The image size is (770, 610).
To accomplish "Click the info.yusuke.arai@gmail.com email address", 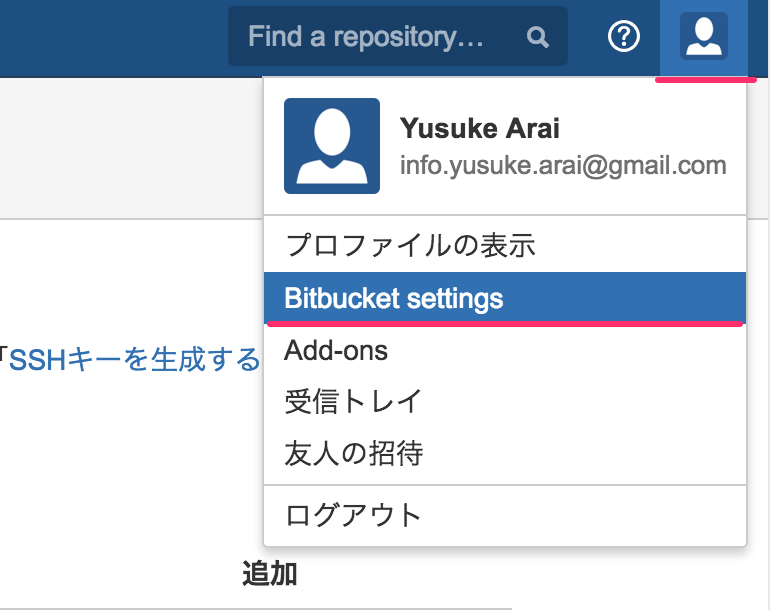I will click(563, 166).
